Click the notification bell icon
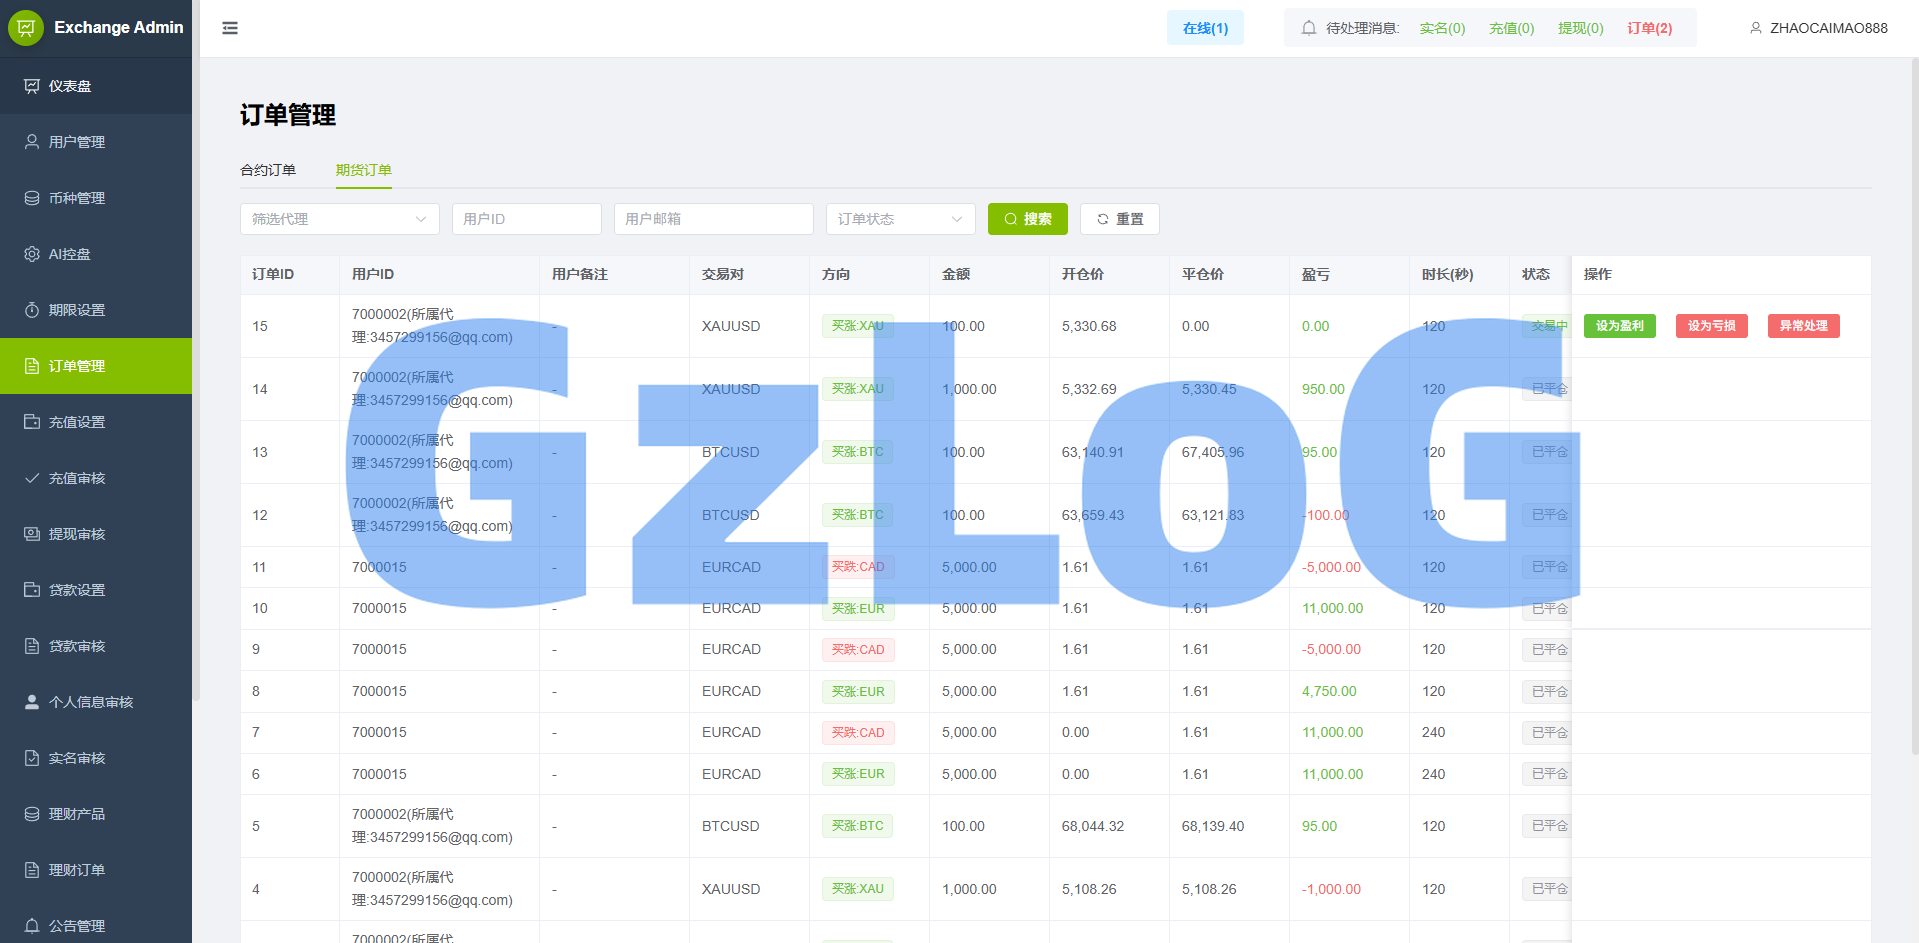The height and width of the screenshot is (943, 1919). [1308, 28]
